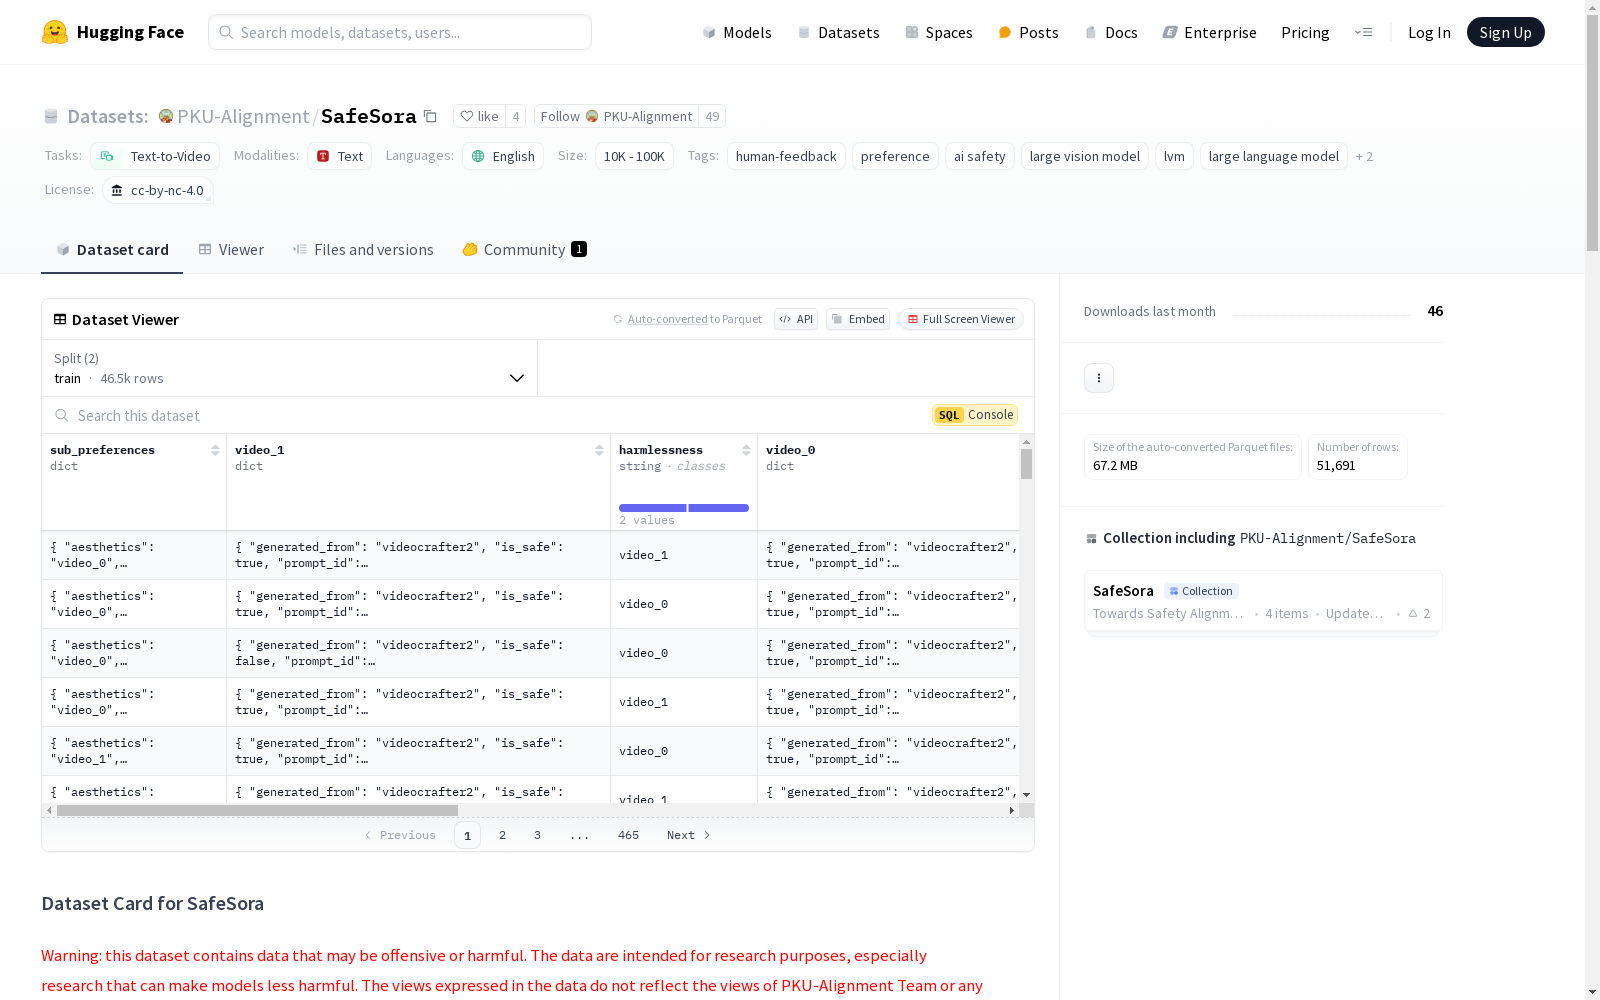1600x1000 pixels.
Task: Open the PKU-Alignment organization link
Action: point(243,116)
